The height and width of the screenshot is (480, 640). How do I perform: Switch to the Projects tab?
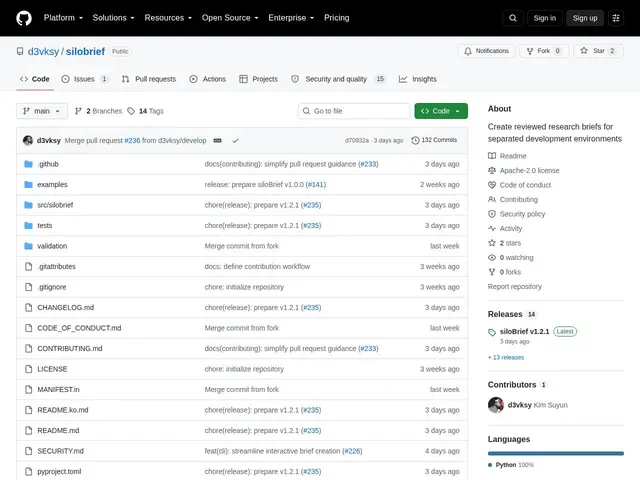click(x=258, y=79)
